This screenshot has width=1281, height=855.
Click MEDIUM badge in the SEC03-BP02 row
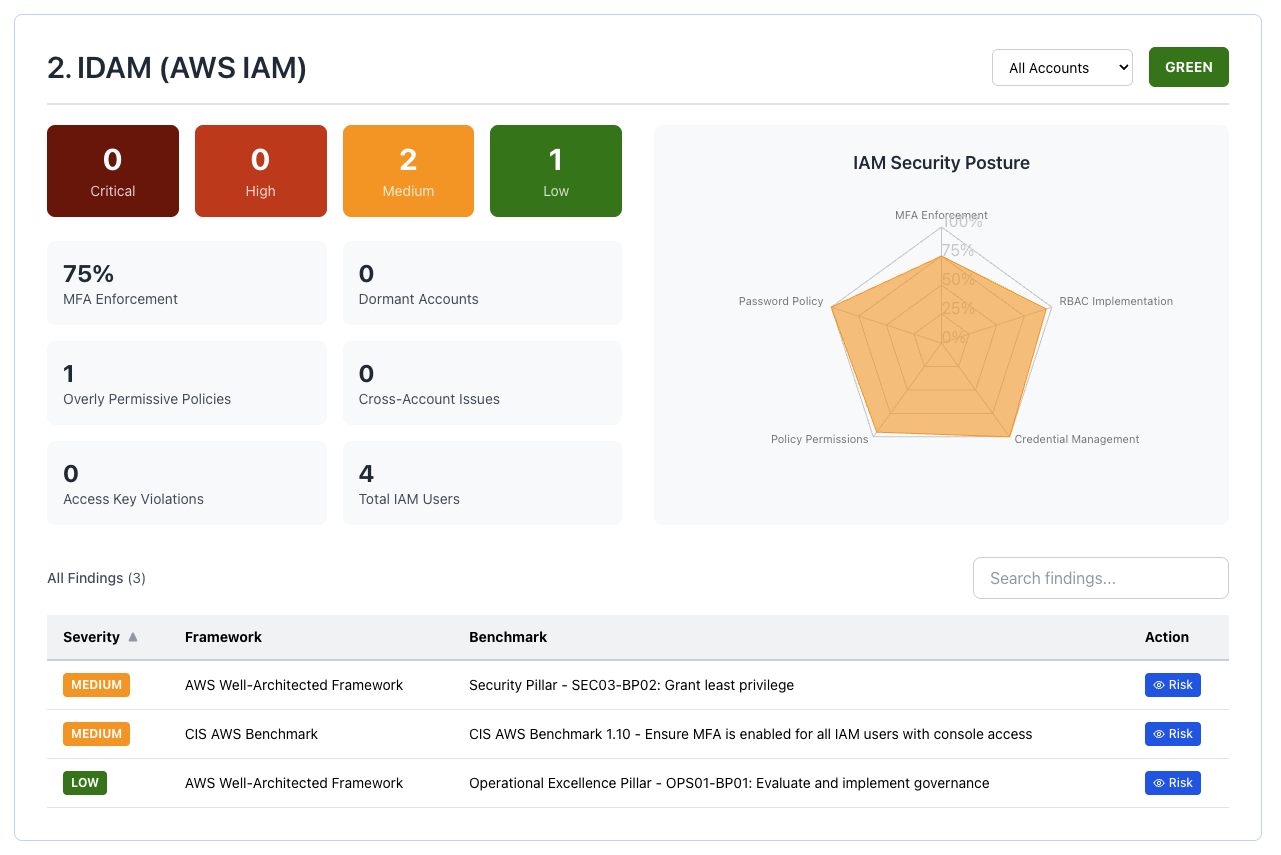coord(96,685)
